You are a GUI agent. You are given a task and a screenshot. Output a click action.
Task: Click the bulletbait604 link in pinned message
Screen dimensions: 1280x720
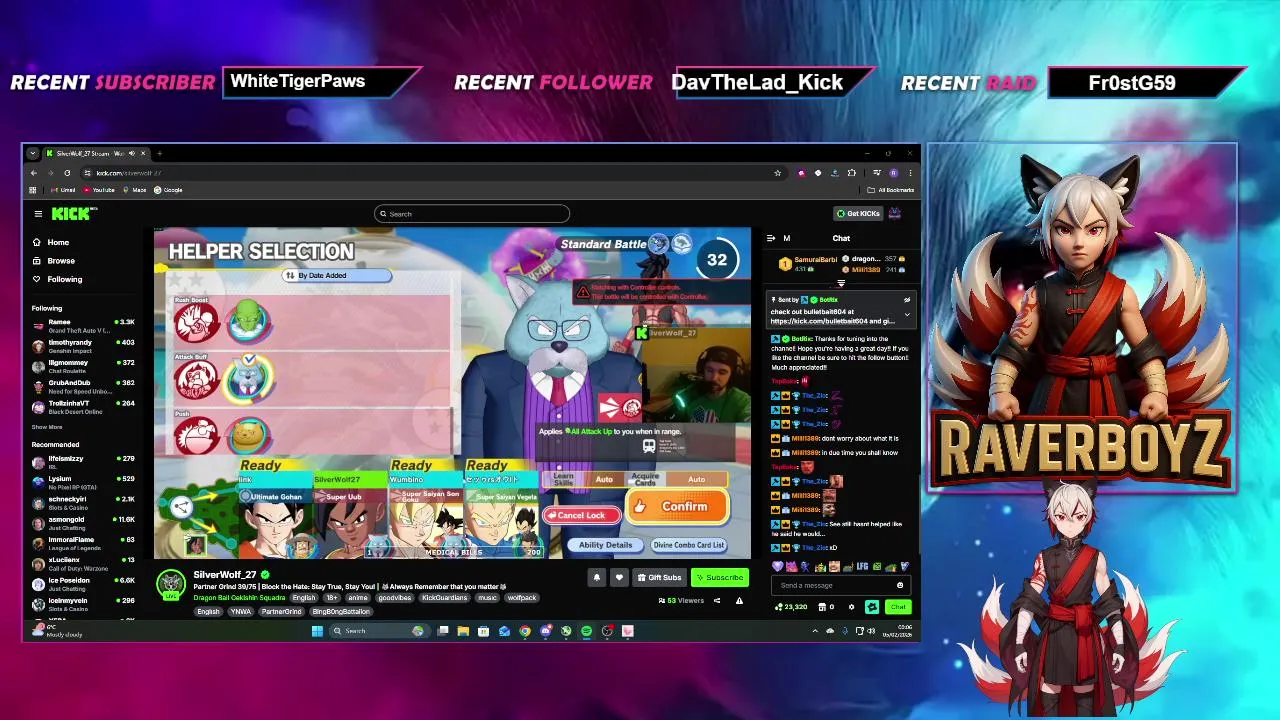point(832,321)
